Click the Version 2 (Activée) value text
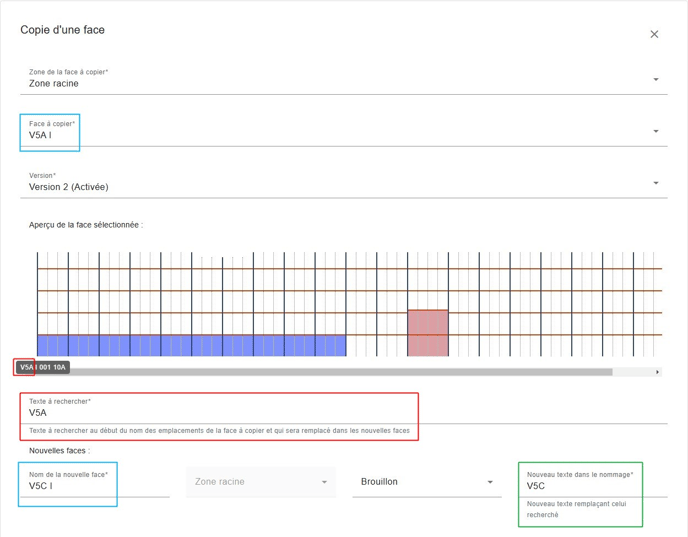Screen dimensions: 688x537 point(69,187)
